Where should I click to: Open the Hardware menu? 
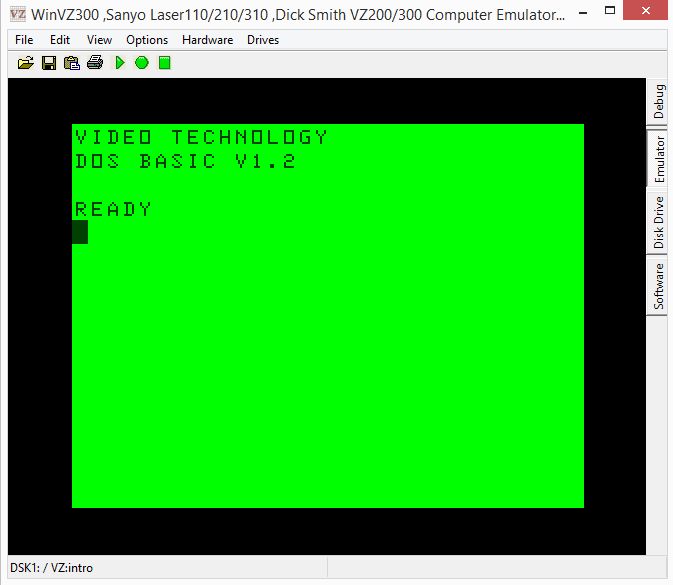coord(207,40)
